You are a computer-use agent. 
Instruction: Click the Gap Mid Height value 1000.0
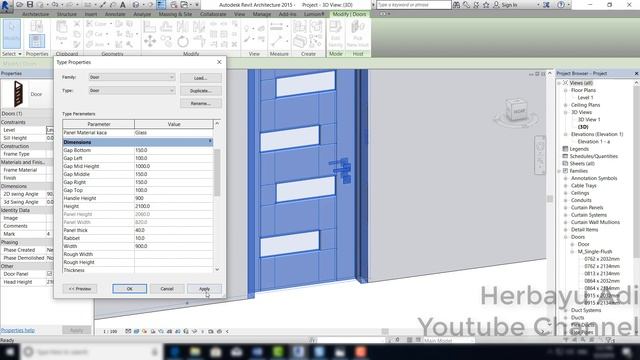[x=173, y=166]
